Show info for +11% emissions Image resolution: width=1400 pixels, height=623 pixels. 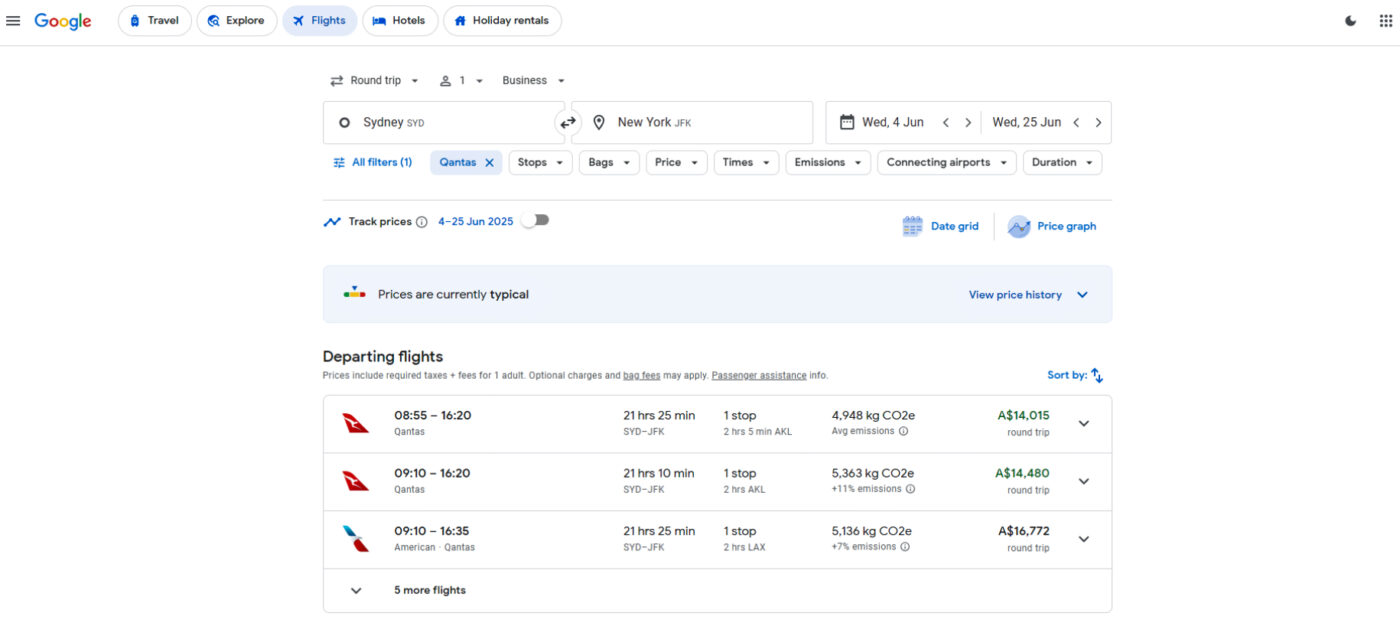tap(910, 489)
